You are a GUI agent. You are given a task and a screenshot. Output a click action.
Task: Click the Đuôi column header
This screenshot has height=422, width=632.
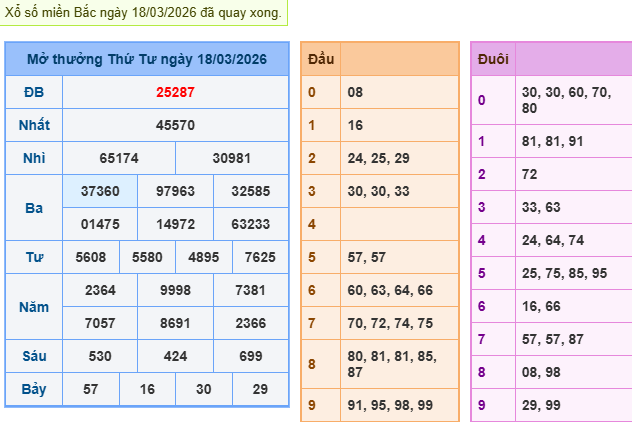(x=493, y=59)
